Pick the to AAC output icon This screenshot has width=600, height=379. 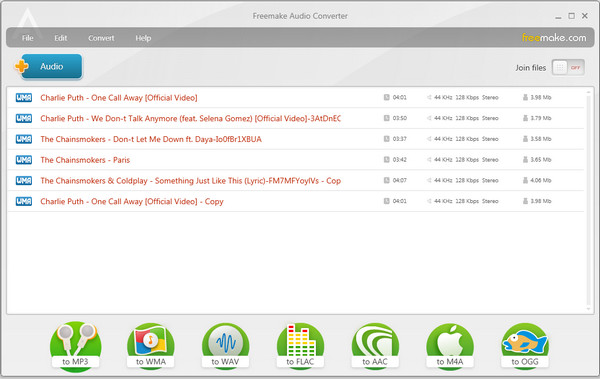click(375, 346)
